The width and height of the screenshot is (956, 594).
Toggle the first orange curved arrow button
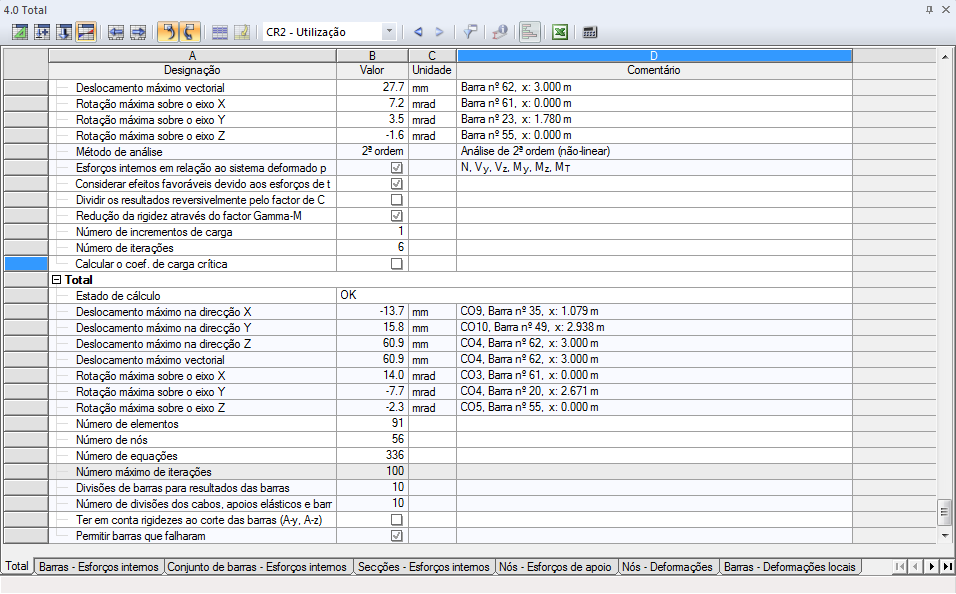(x=168, y=32)
